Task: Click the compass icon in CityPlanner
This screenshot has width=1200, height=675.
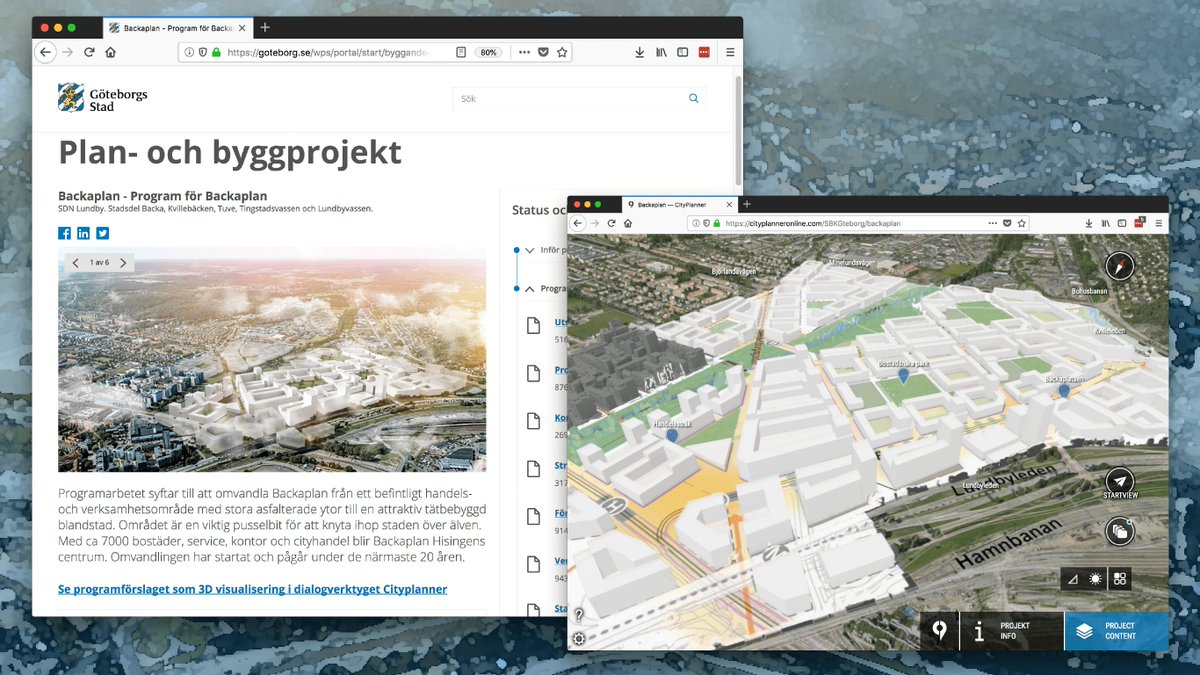Action: pyautogui.click(x=1119, y=266)
